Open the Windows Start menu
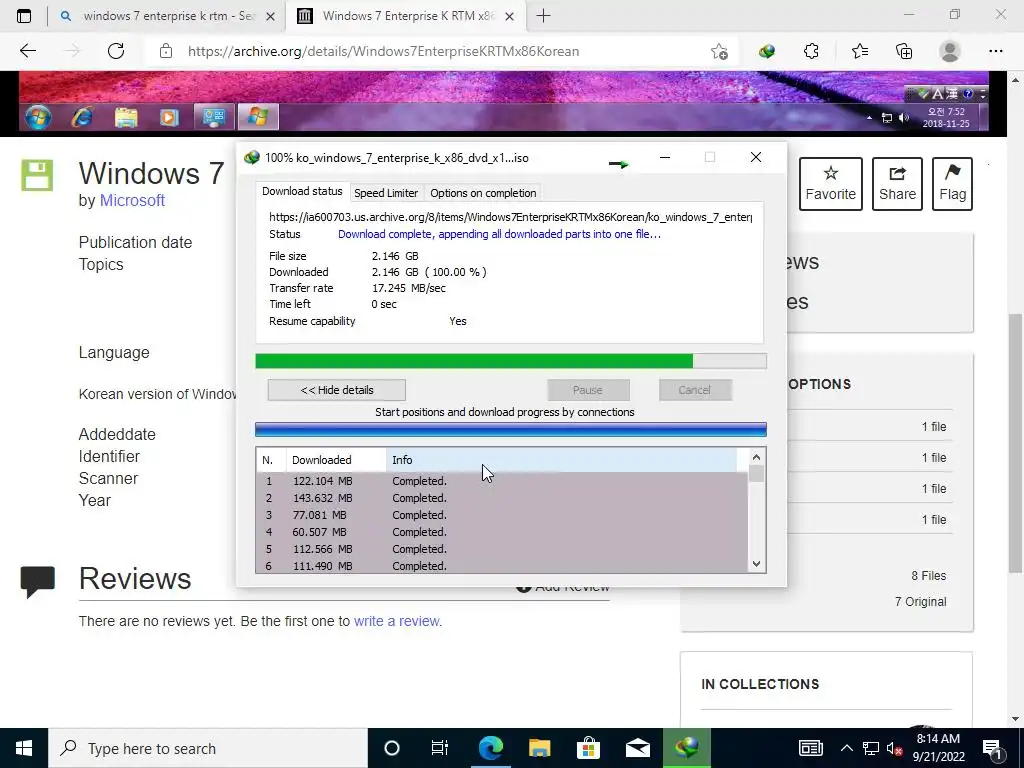 (x=24, y=748)
